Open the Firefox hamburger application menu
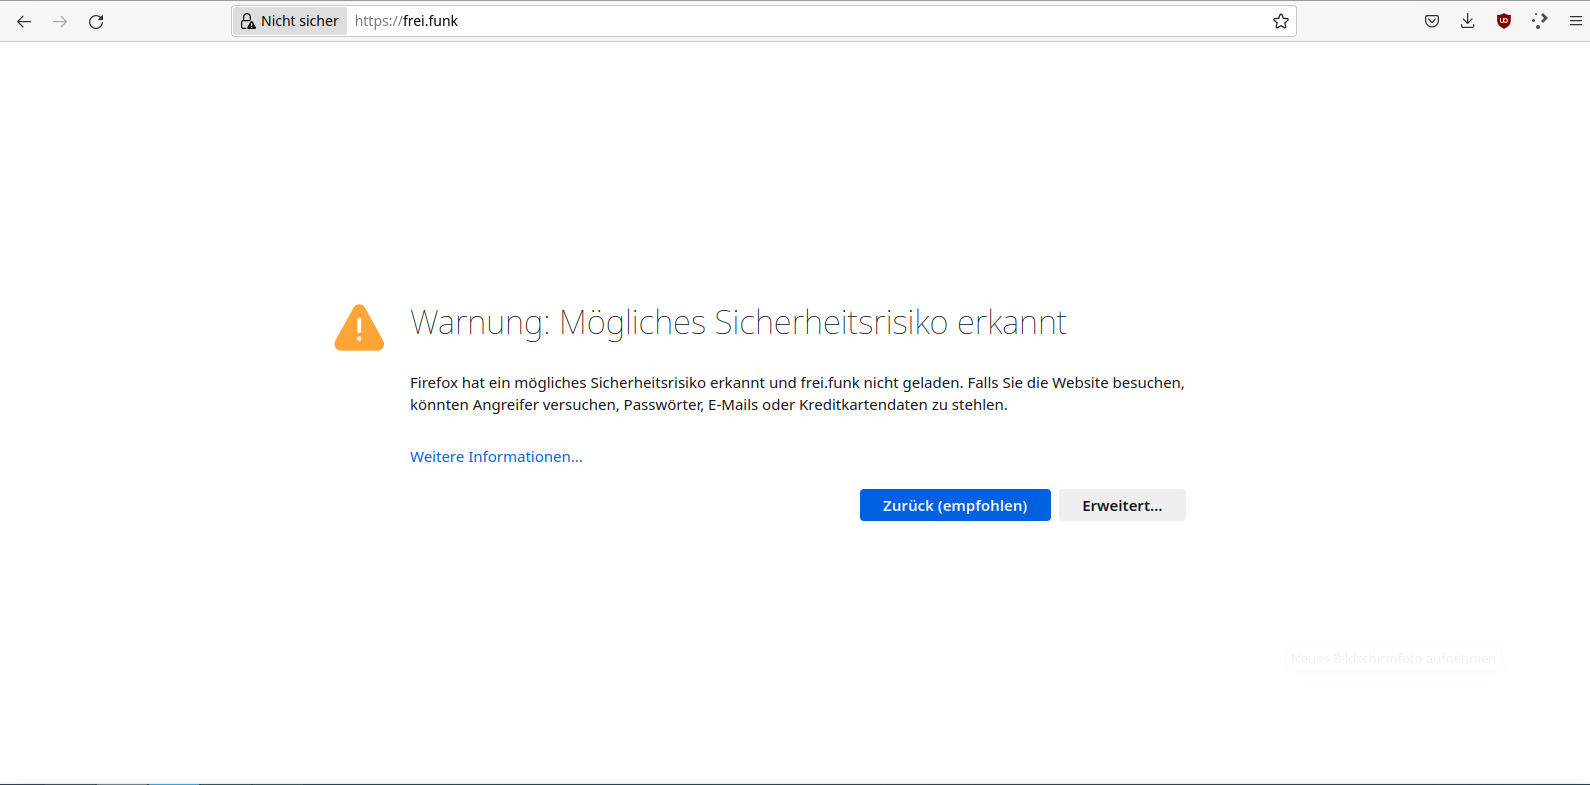 (1575, 21)
